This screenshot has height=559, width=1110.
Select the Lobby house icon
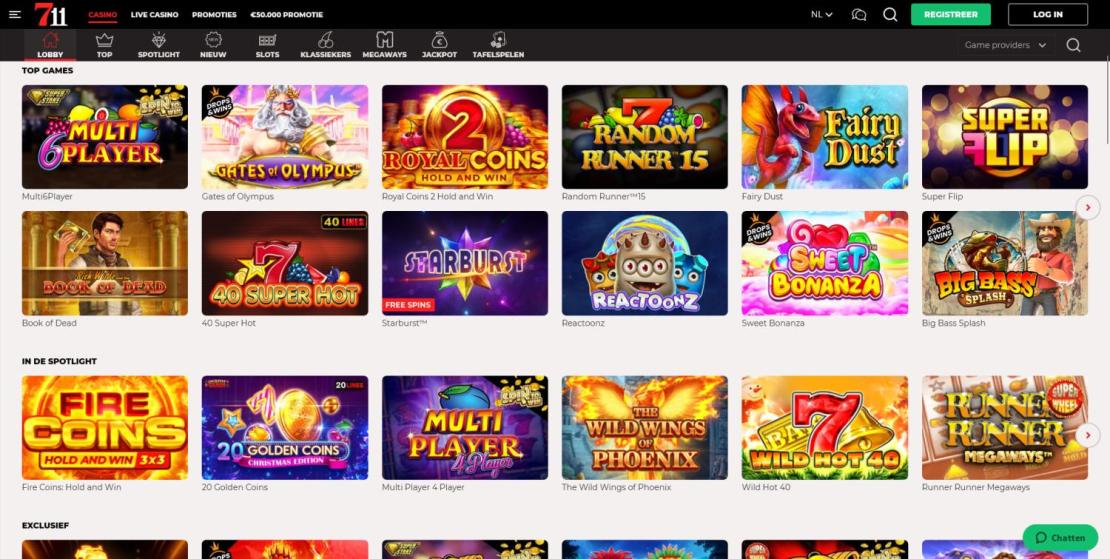click(50, 40)
